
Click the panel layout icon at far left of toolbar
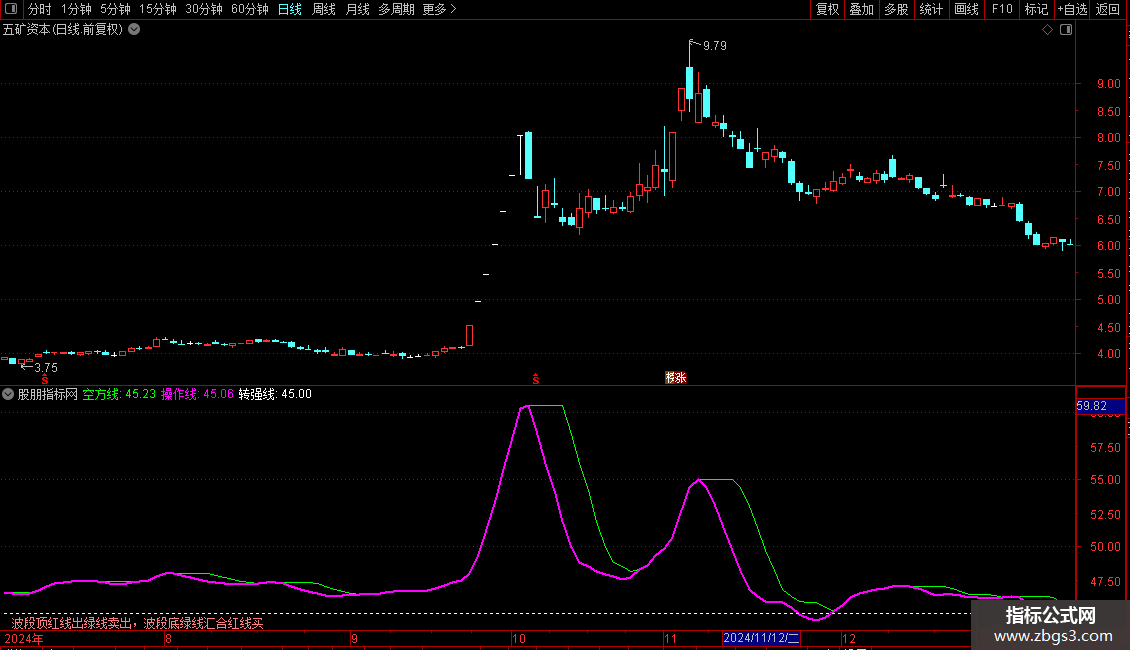tap(11, 9)
